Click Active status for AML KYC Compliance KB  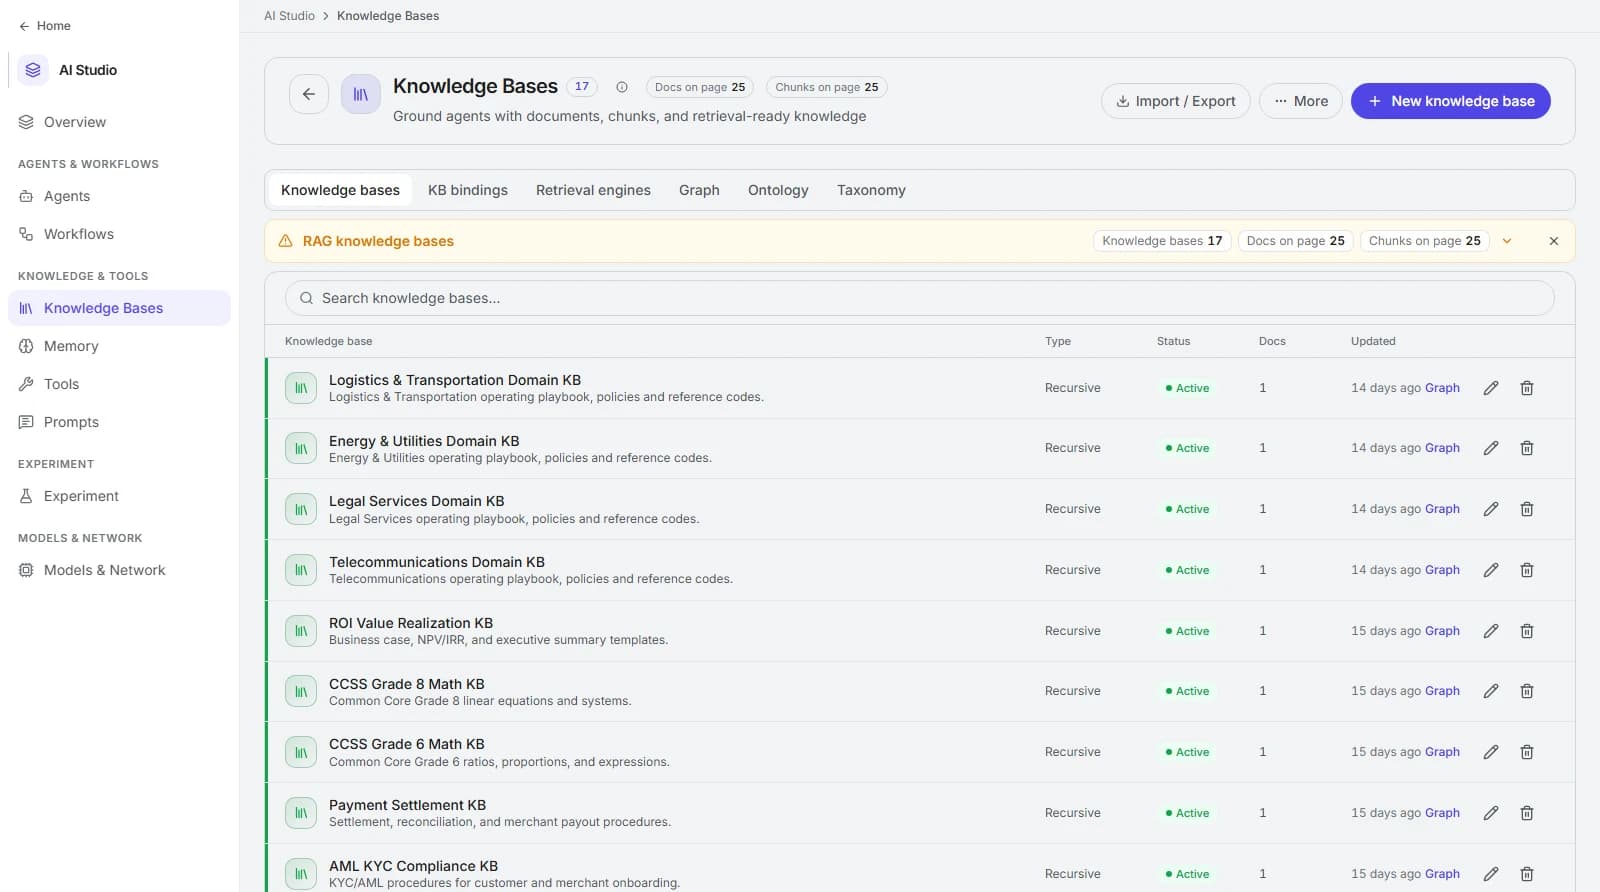click(x=1187, y=874)
